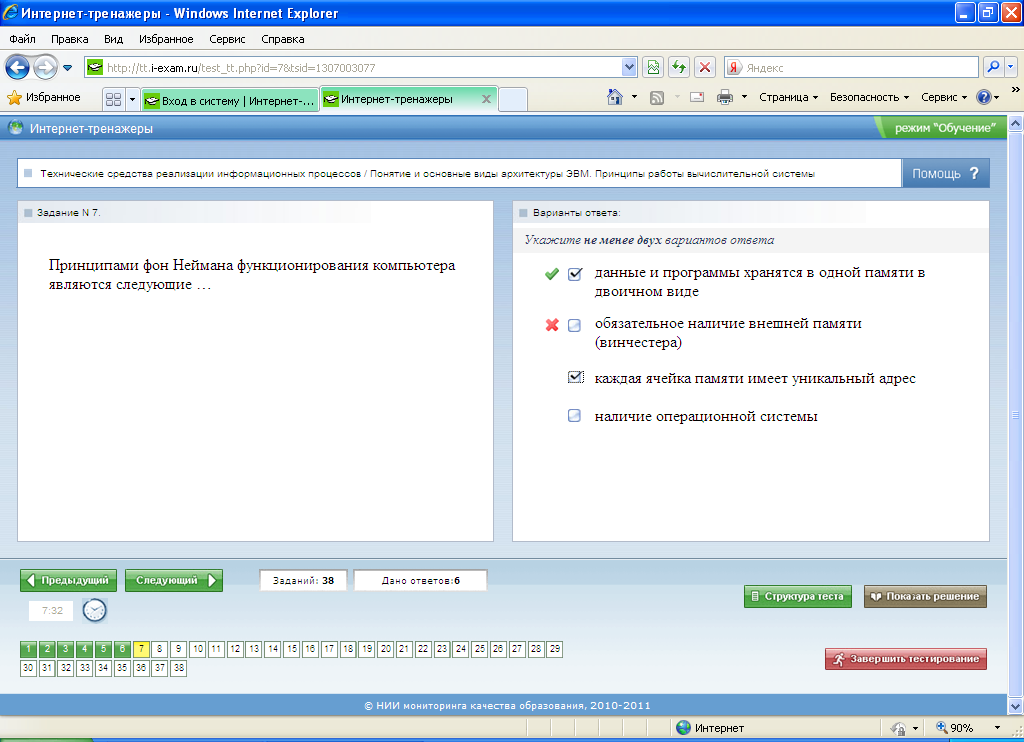Open the Файл menu

point(22,39)
